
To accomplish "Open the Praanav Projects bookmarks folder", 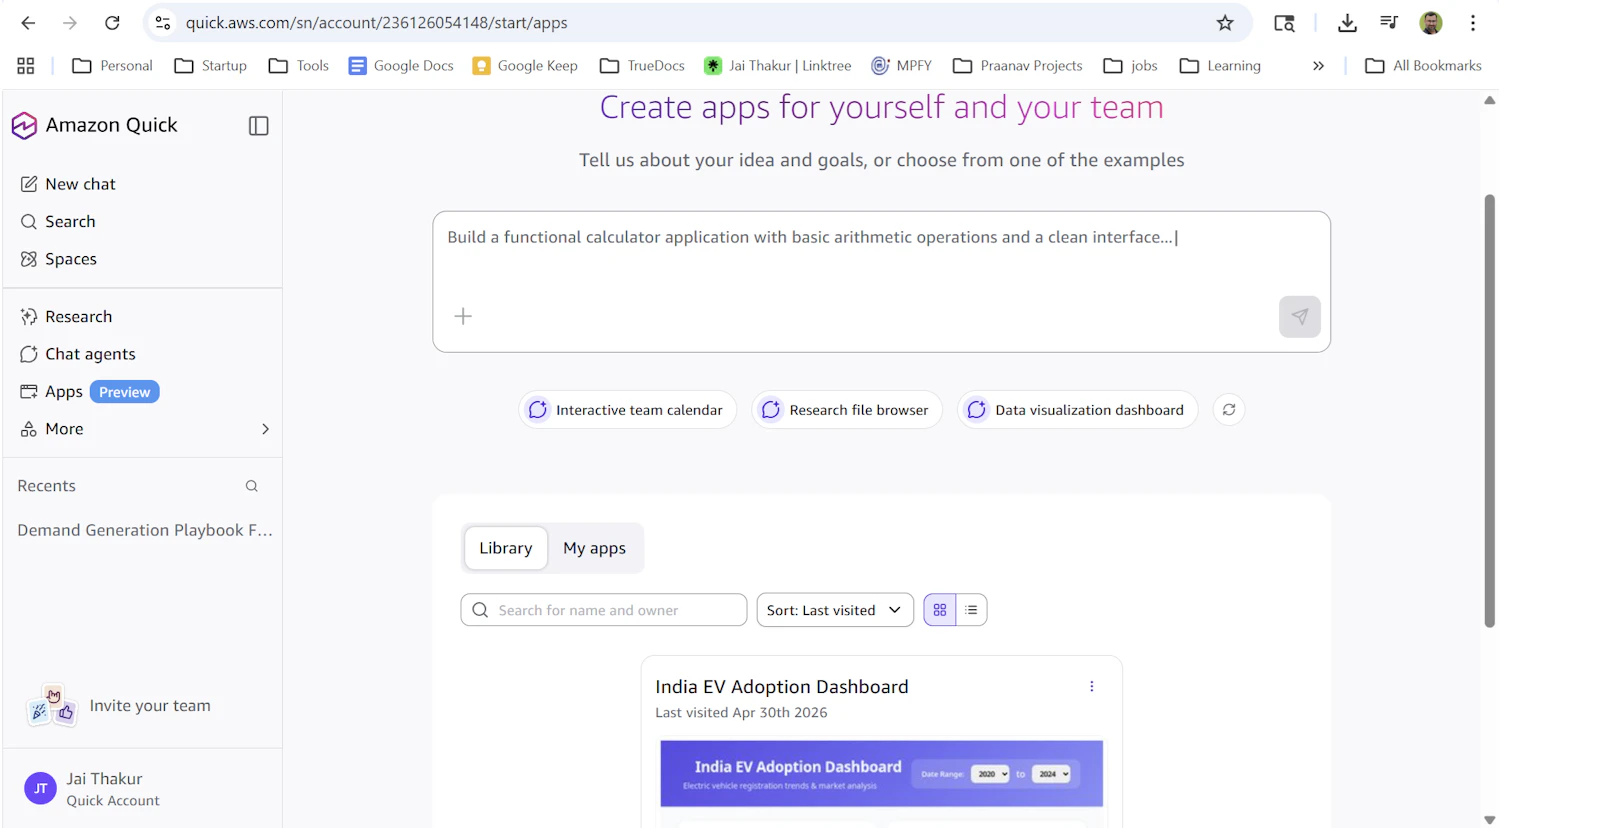I will pyautogui.click(x=1018, y=66).
